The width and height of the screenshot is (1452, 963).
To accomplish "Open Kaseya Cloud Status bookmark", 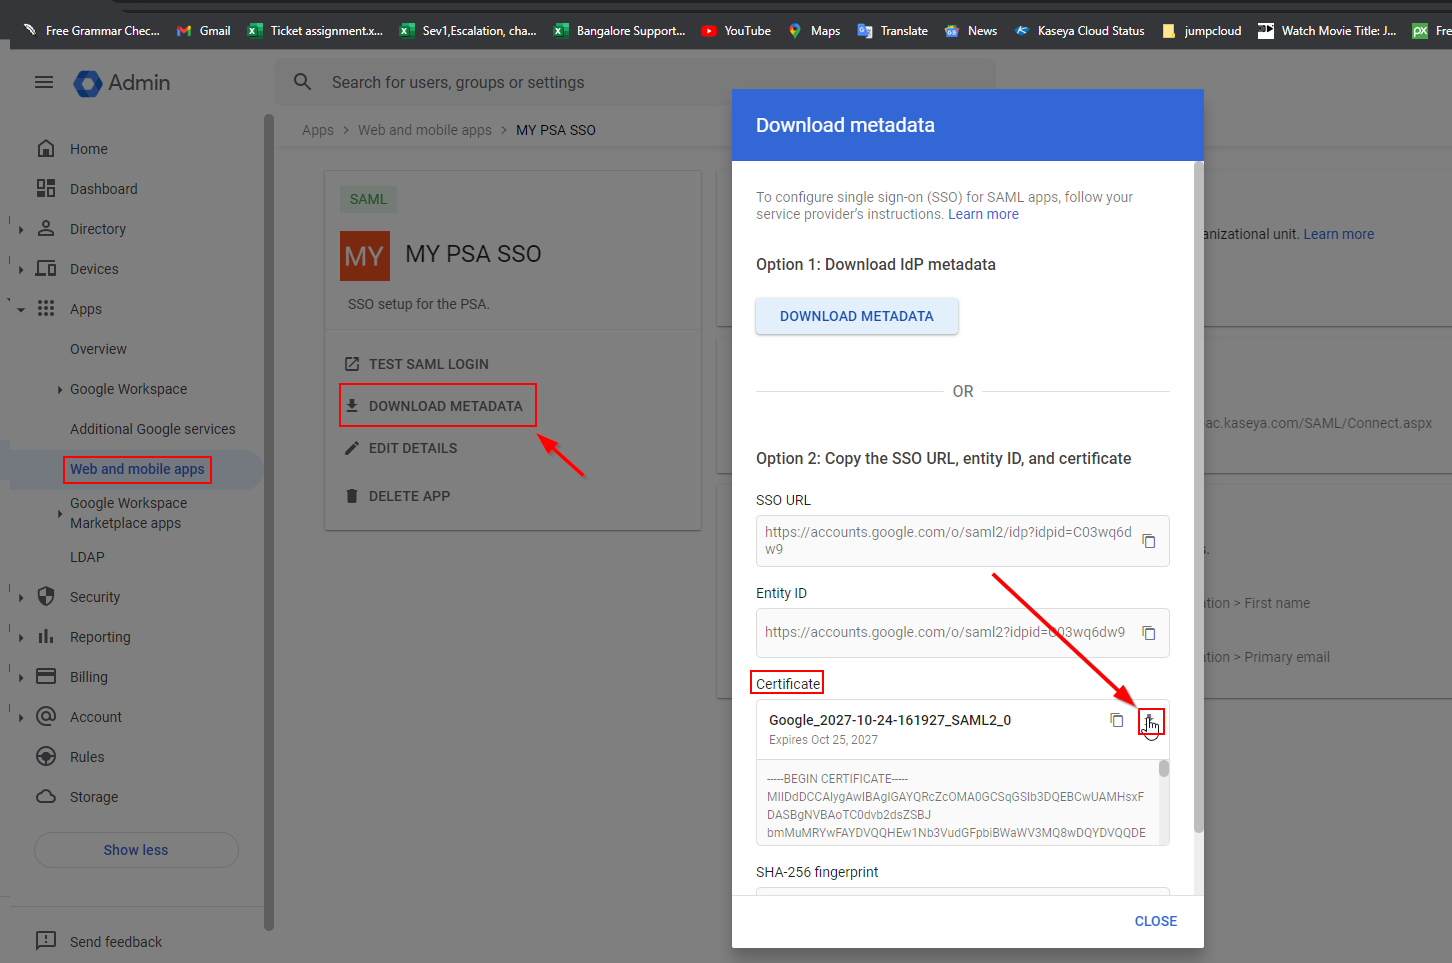I will click(1080, 31).
